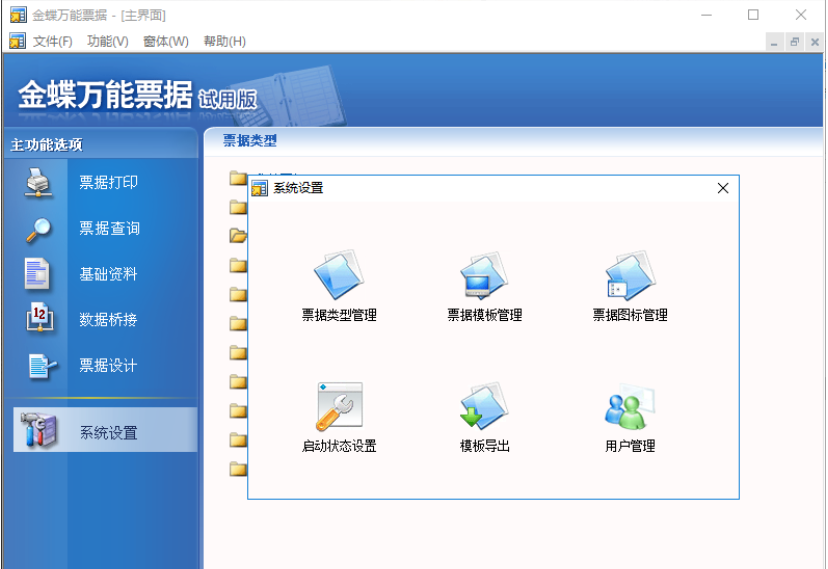Click the 模板导出 export icon
Screen dimensions: 828x569
(x=484, y=406)
